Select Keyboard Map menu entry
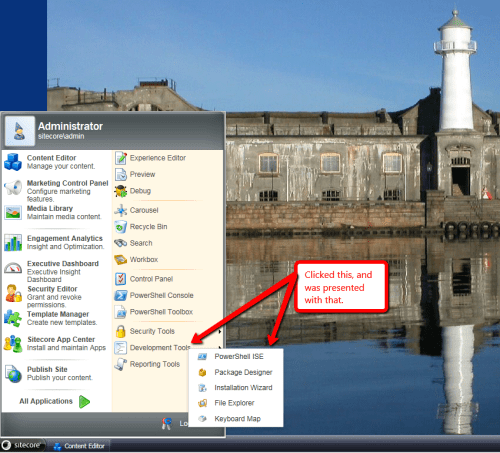This screenshot has height=453, width=500. click(x=236, y=419)
